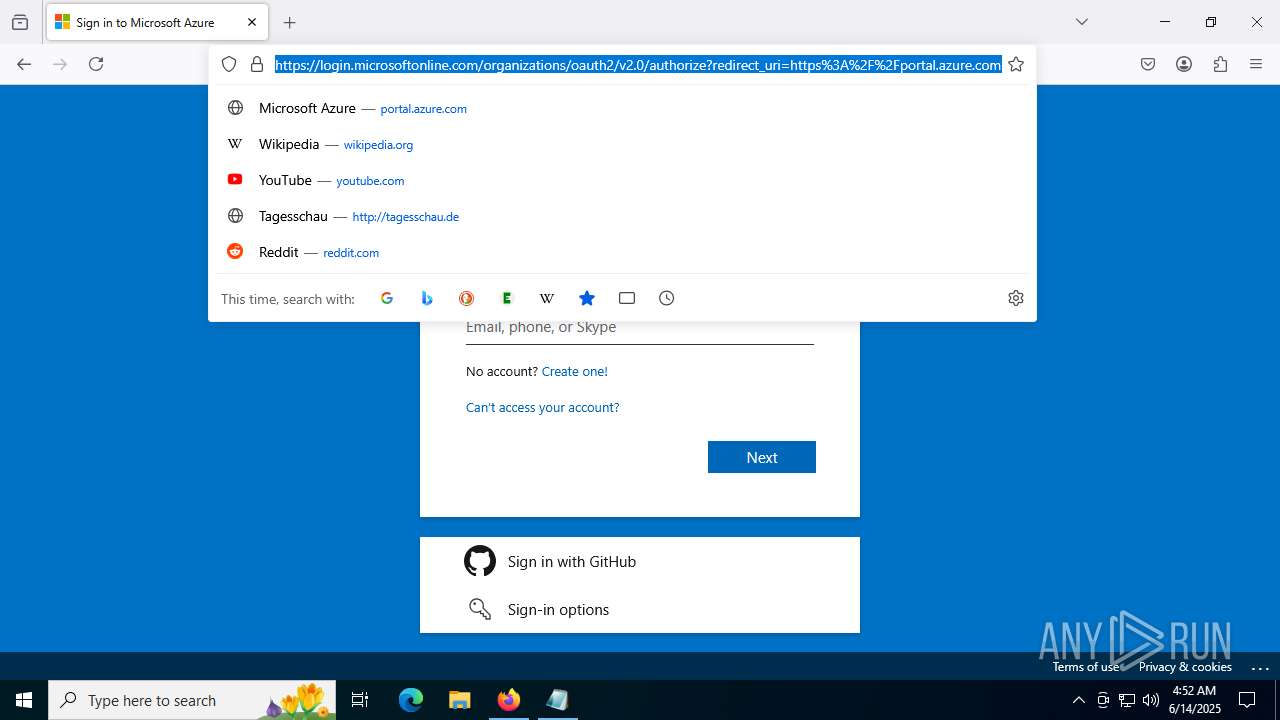Open the Windows Start menu
This screenshot has height=720, width=1280.
tap(24, 700)
